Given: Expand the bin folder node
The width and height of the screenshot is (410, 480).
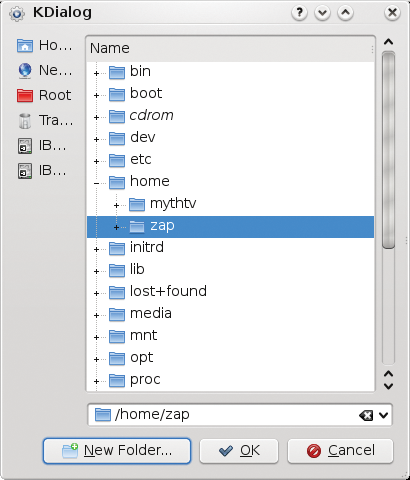Looking at the screenshot, I should coord(96,73).
